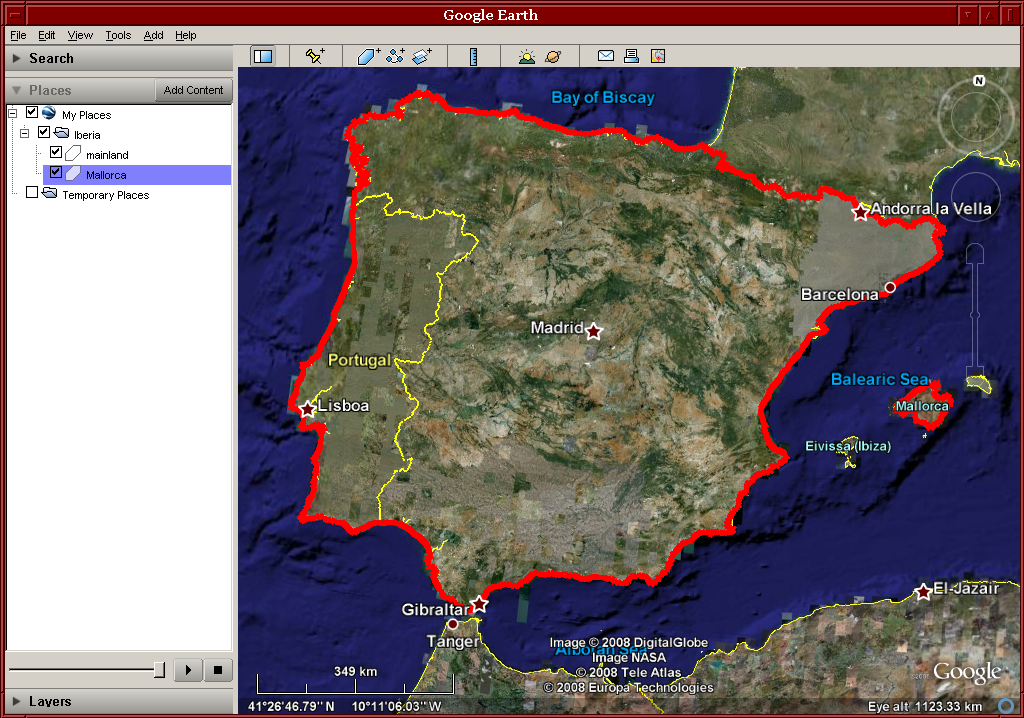The width and height of the screenshot is (1024, 718).
Task: Click the Iberia folder icon
Action: pos(61,133)
